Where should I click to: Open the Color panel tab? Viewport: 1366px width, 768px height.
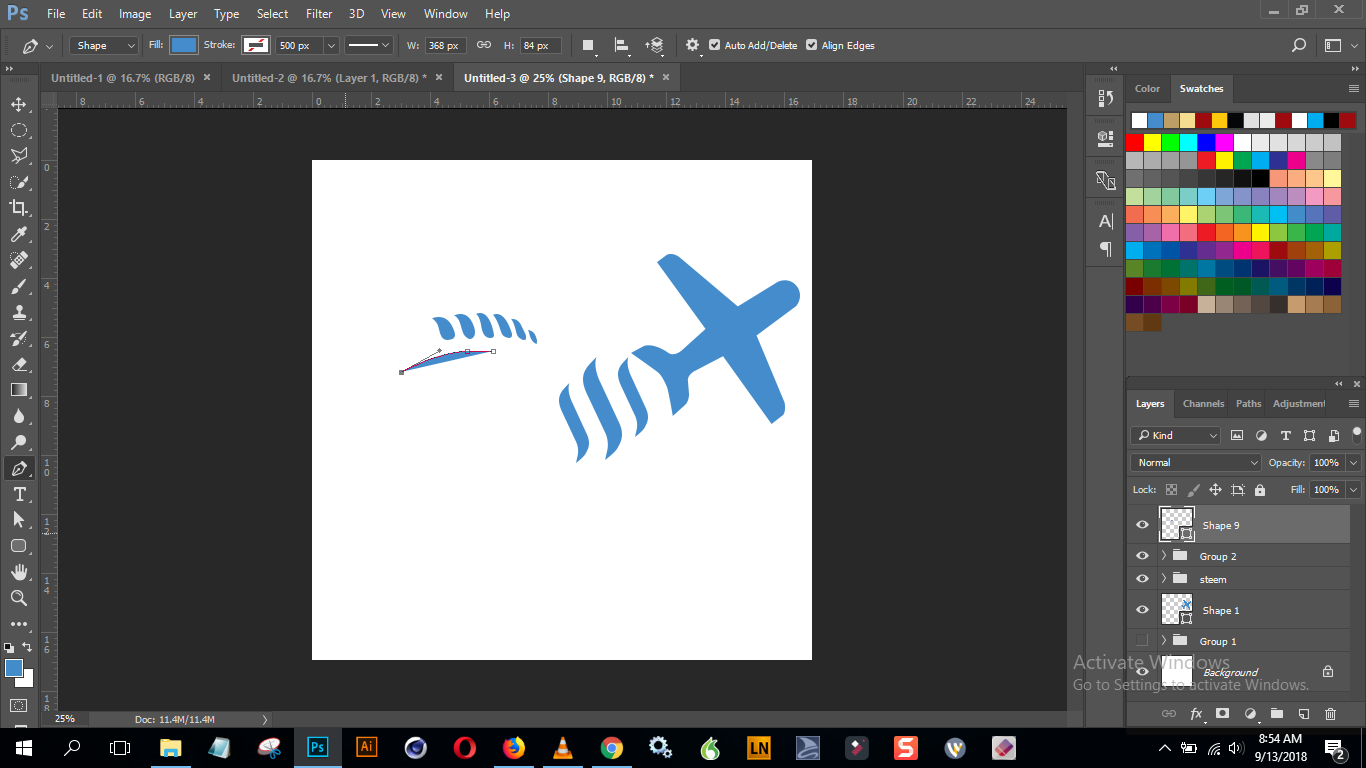[1147, 88]
